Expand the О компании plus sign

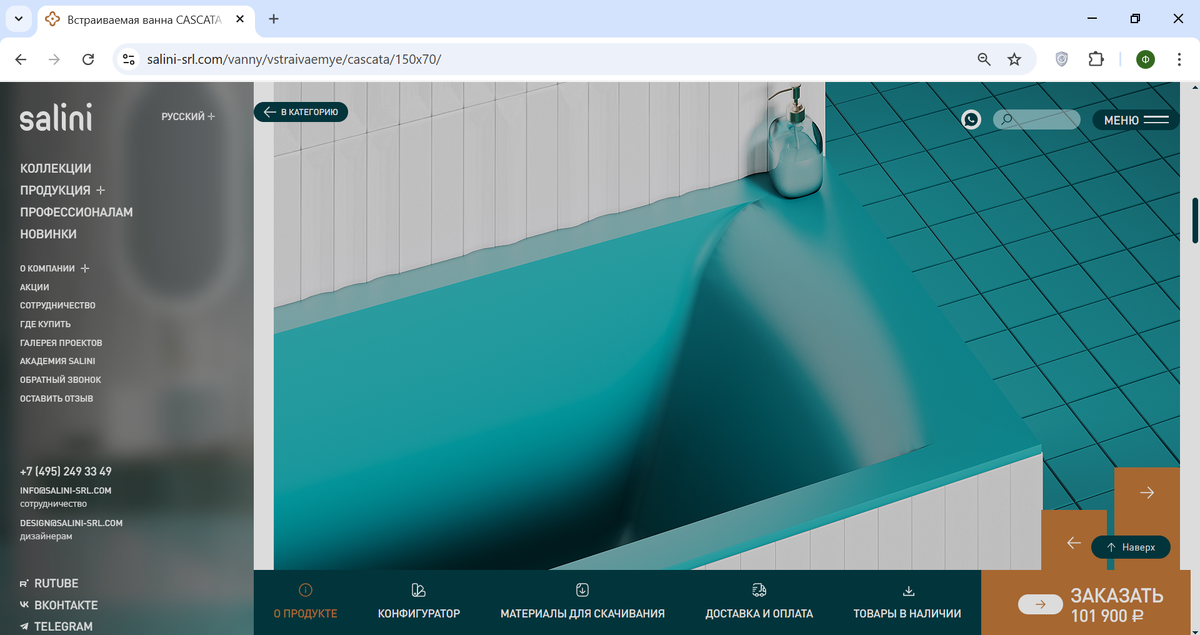click(x=85, y=268)
